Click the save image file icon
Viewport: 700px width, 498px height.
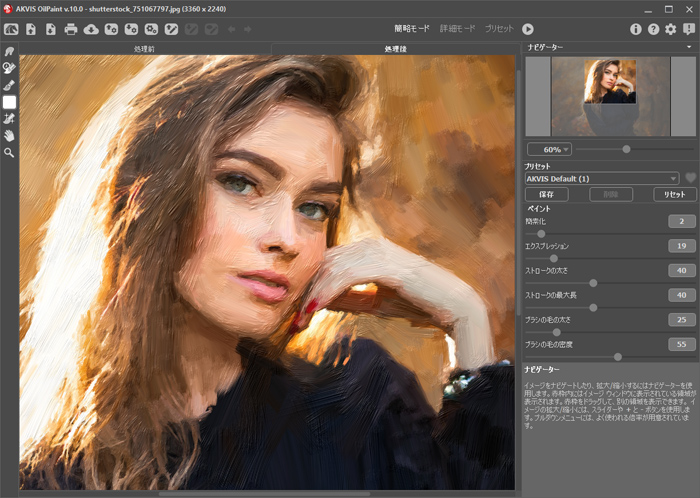51,29
